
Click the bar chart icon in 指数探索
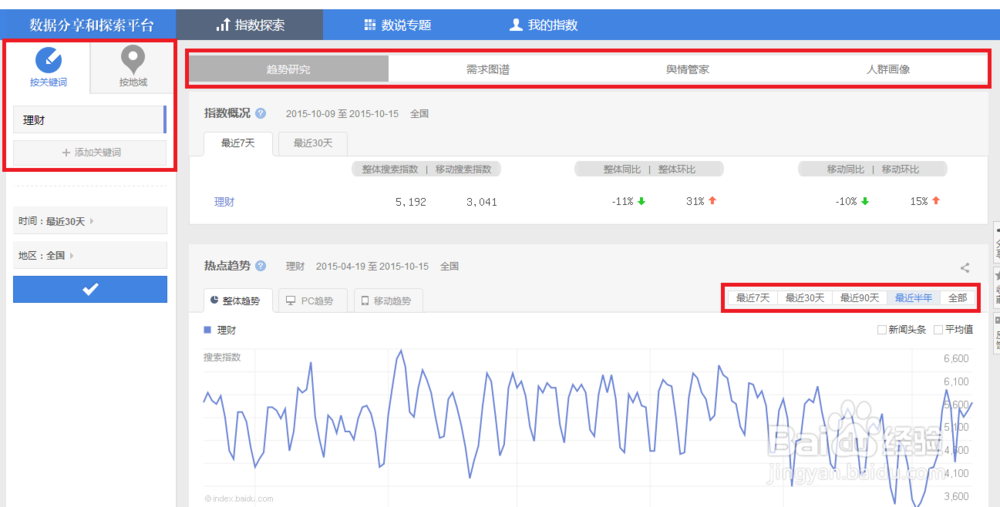pyautogui.click(x=223, y=25)
